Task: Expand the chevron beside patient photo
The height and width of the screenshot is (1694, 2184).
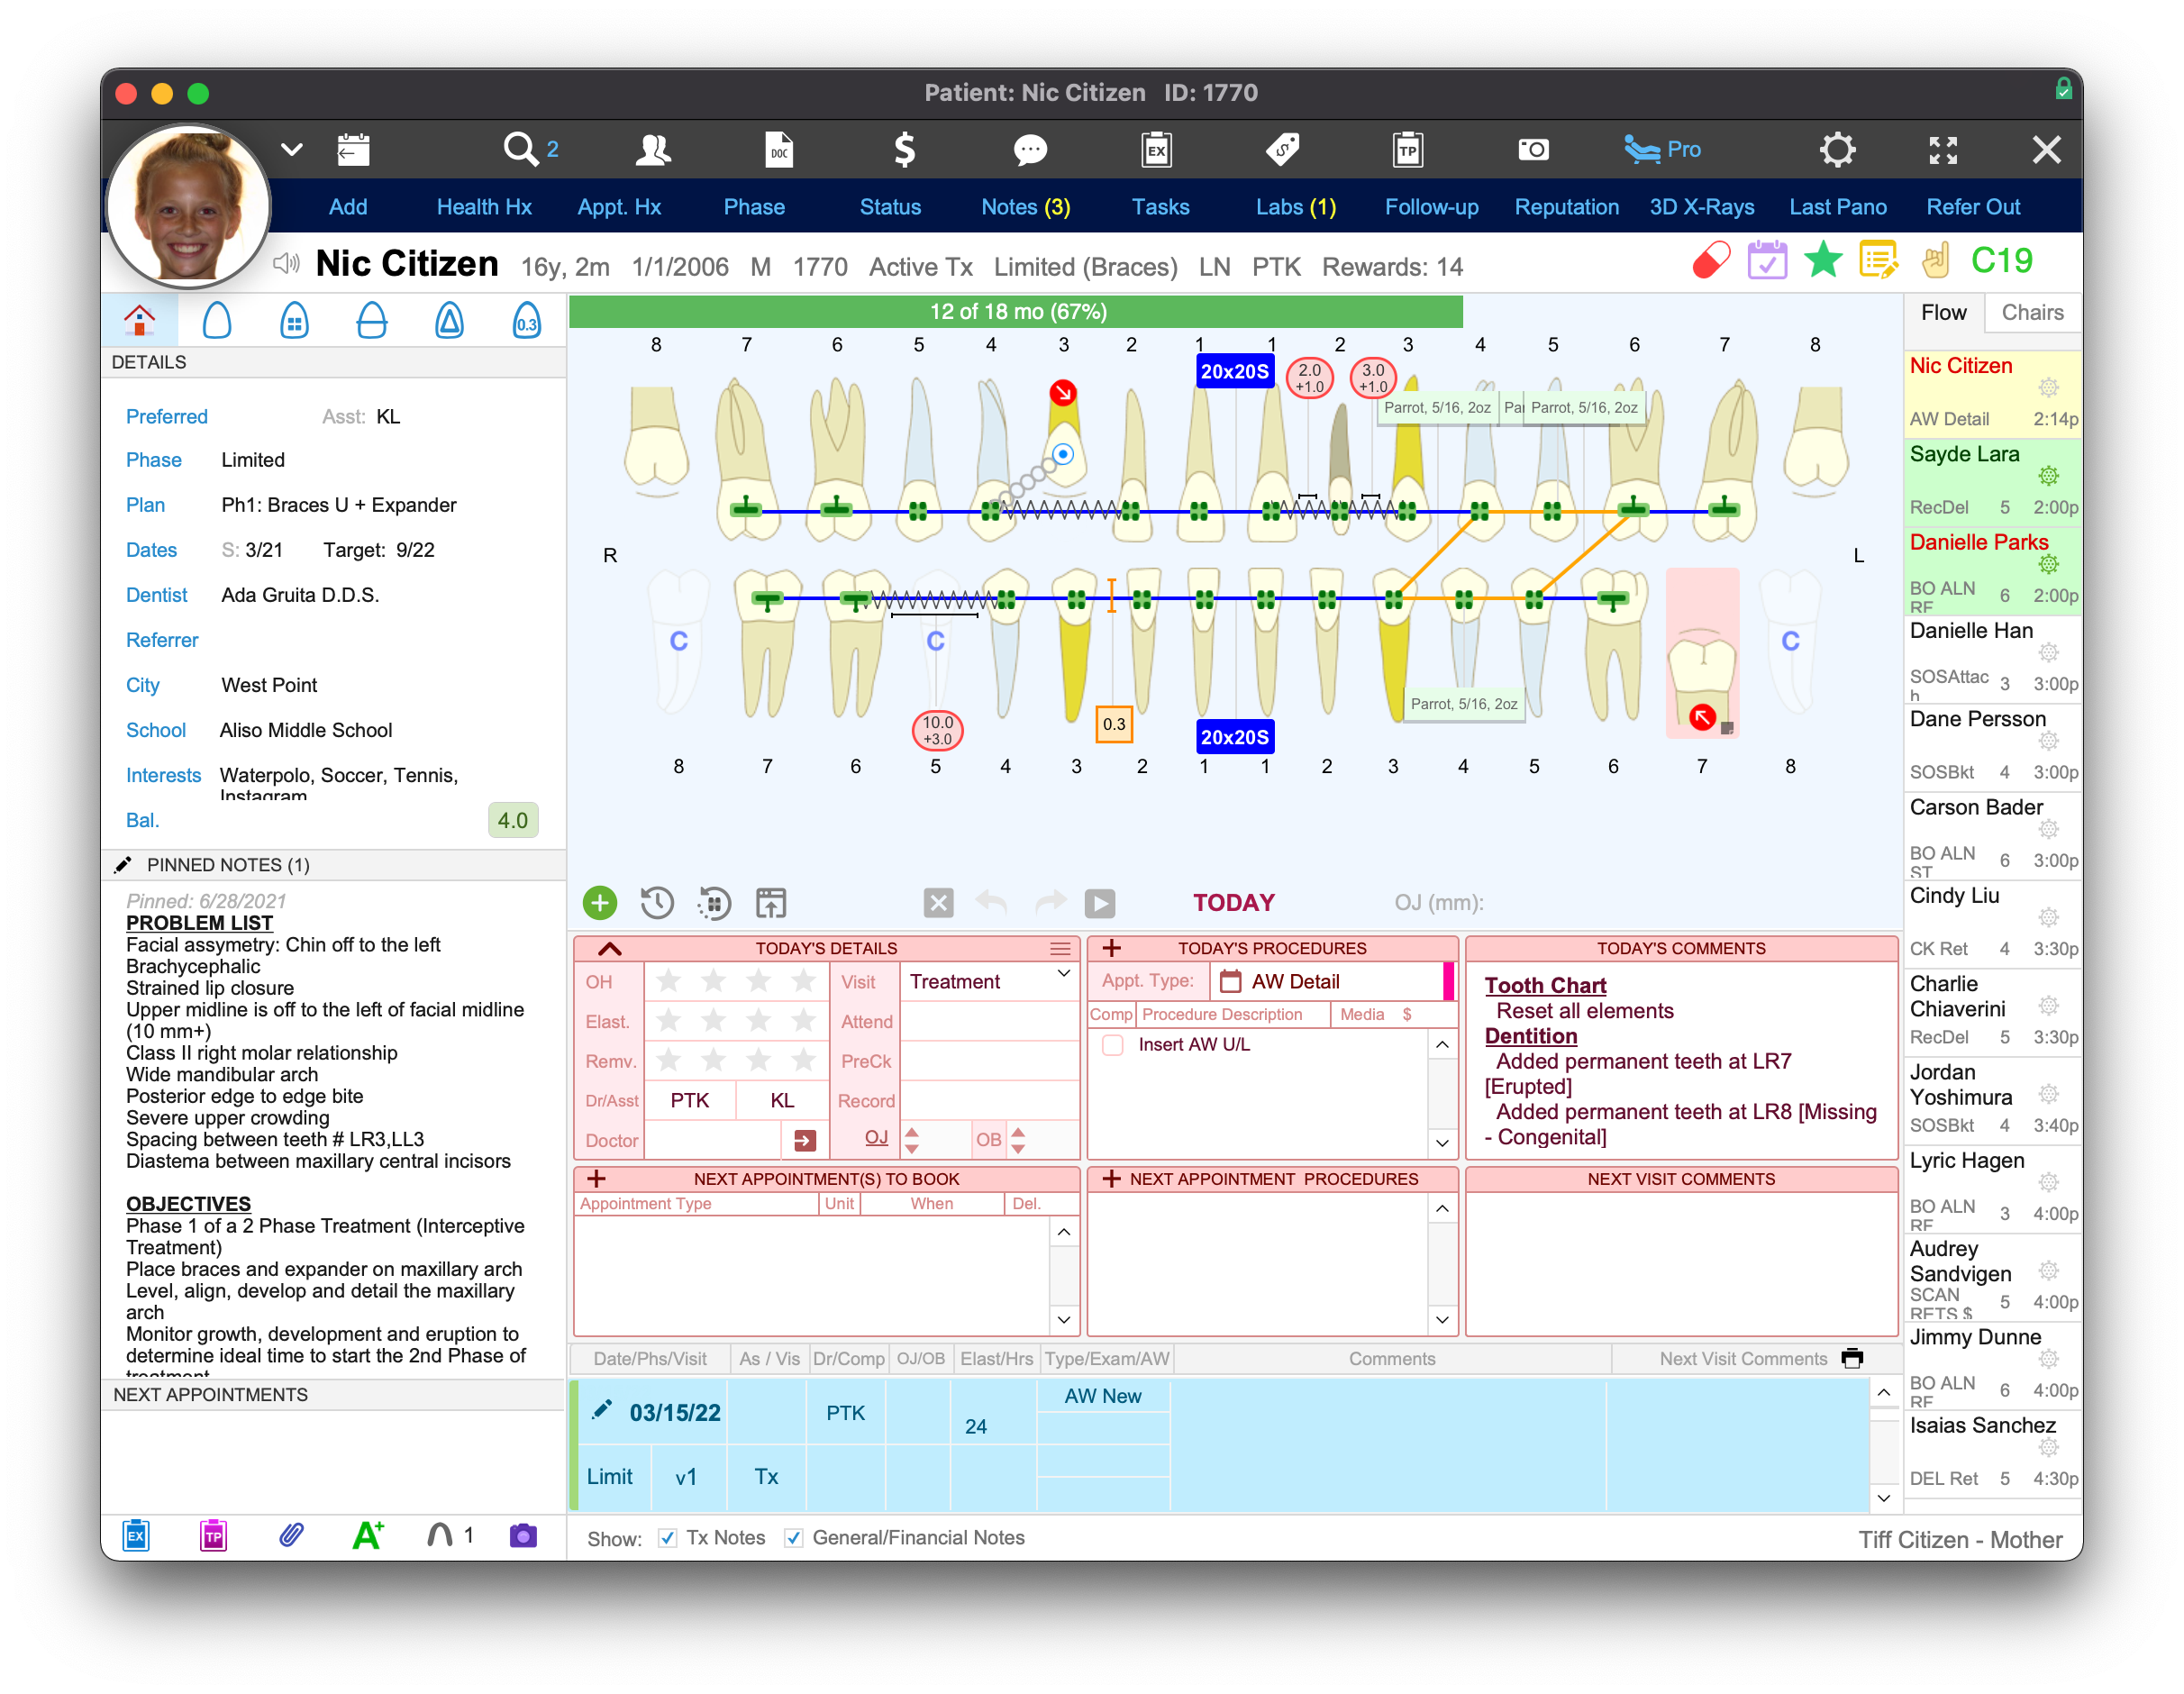Action: point(291,150)
